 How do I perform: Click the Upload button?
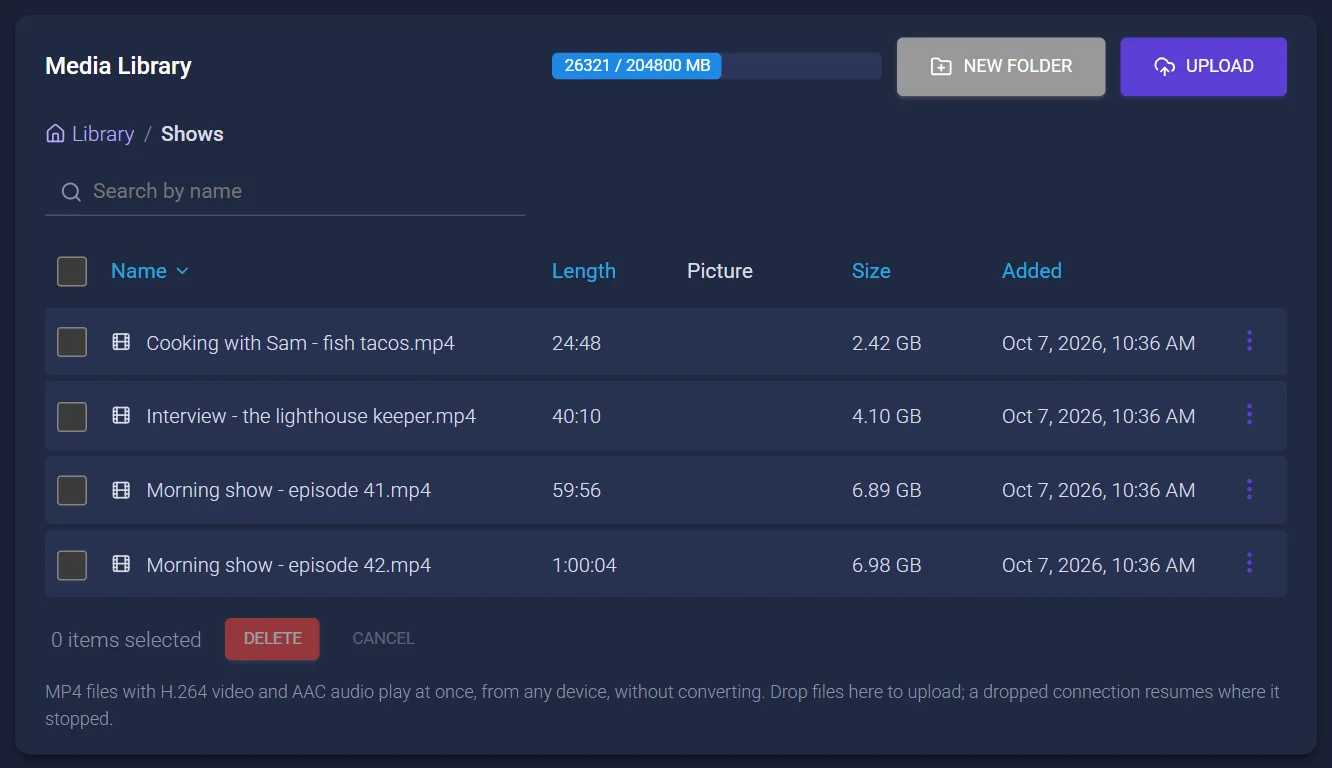[1203, 67]
